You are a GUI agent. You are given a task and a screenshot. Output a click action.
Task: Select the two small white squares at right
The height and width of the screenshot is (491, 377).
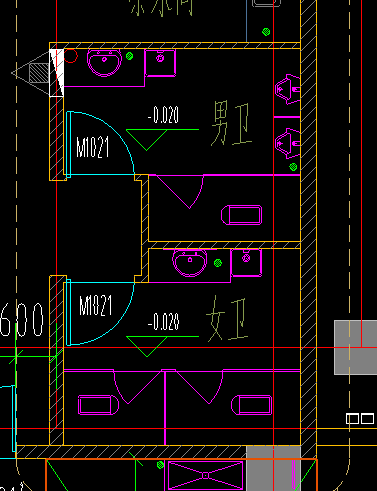(x=360, y=418)
